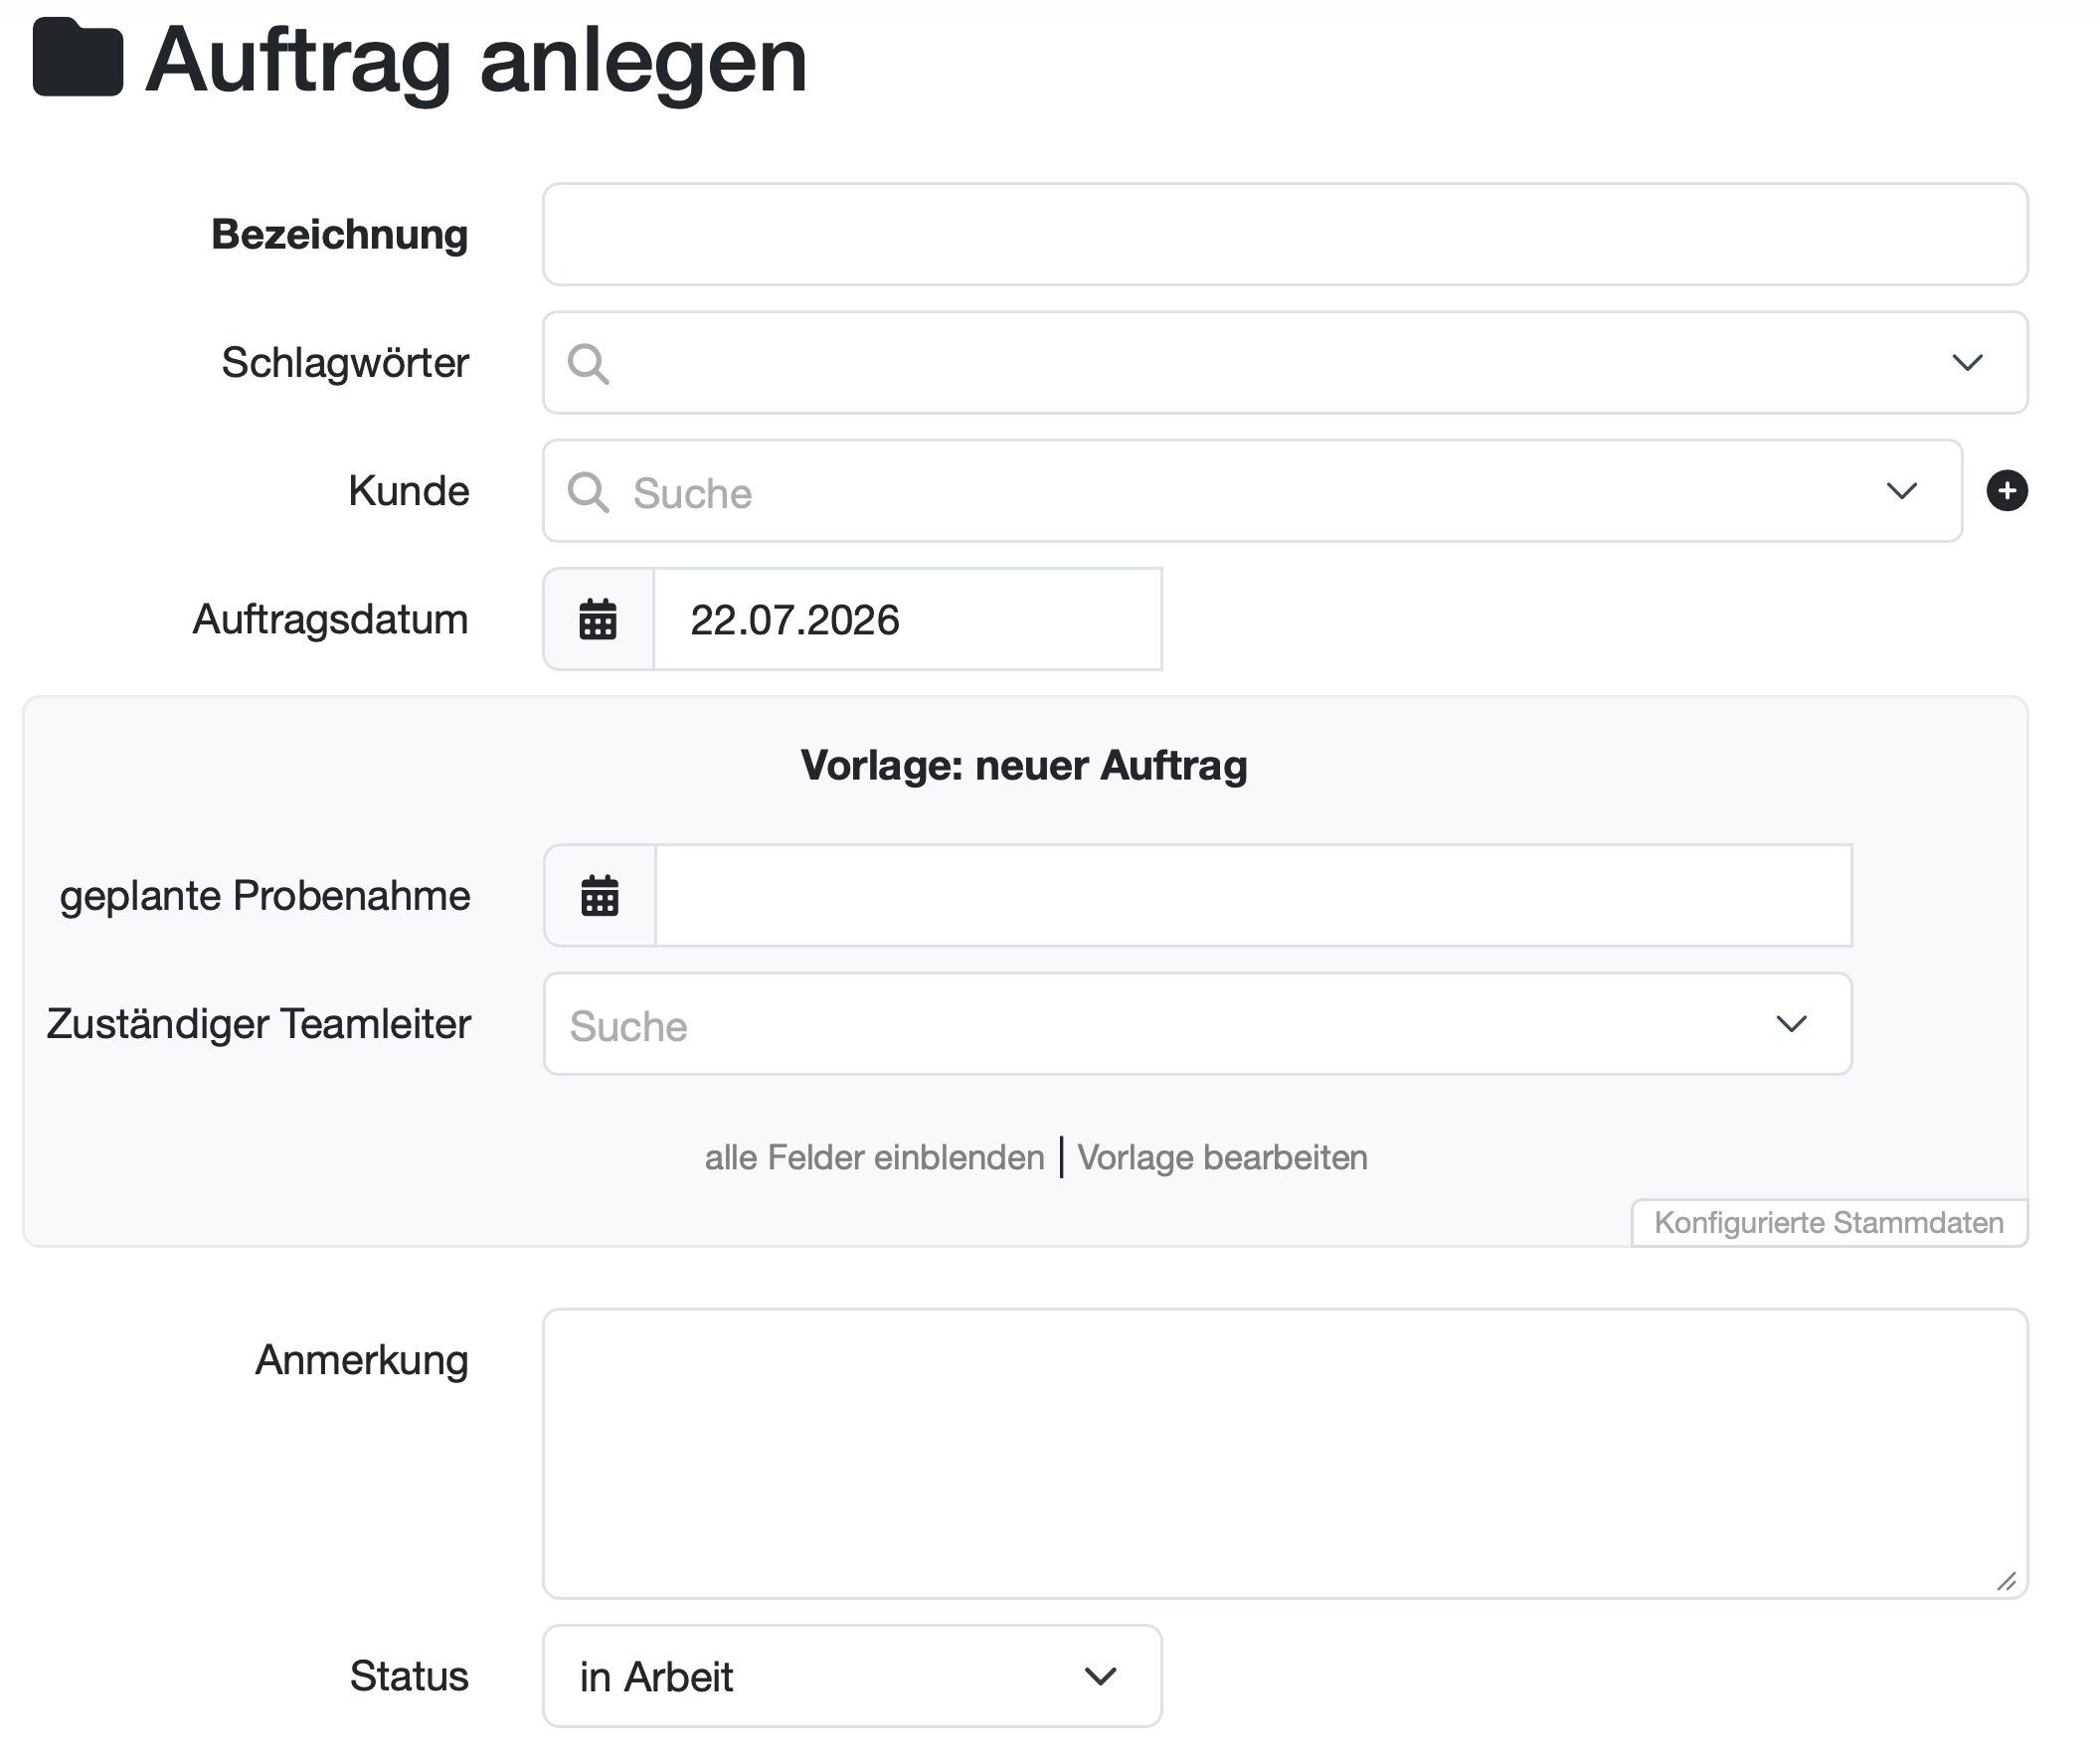The height and width of the screenshot is (1760, 2100).
Task: Expand the Zuständiger Teamleiter dropdown chevron
Action: coord(1791,1024)
